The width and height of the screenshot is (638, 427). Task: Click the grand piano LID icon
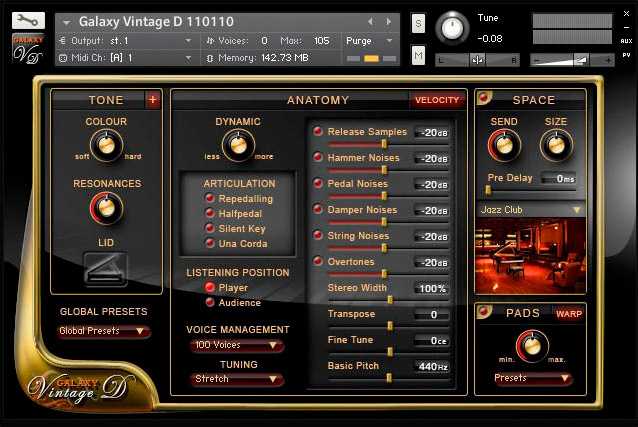pos(106,268)
